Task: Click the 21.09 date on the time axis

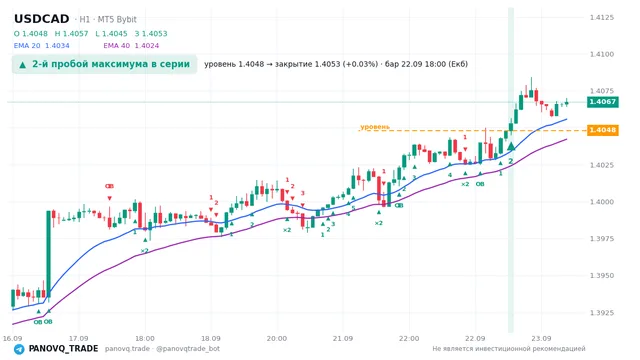Action: pyautogui.click(x=343, y=338)
